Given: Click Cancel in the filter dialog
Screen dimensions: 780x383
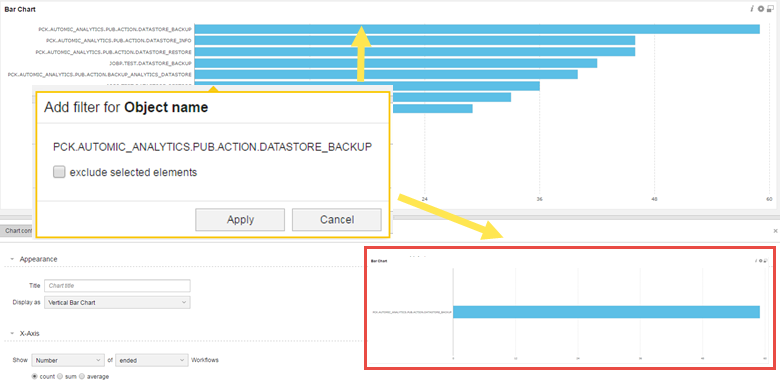Looking at the screenshot, I should click(337, 219).
